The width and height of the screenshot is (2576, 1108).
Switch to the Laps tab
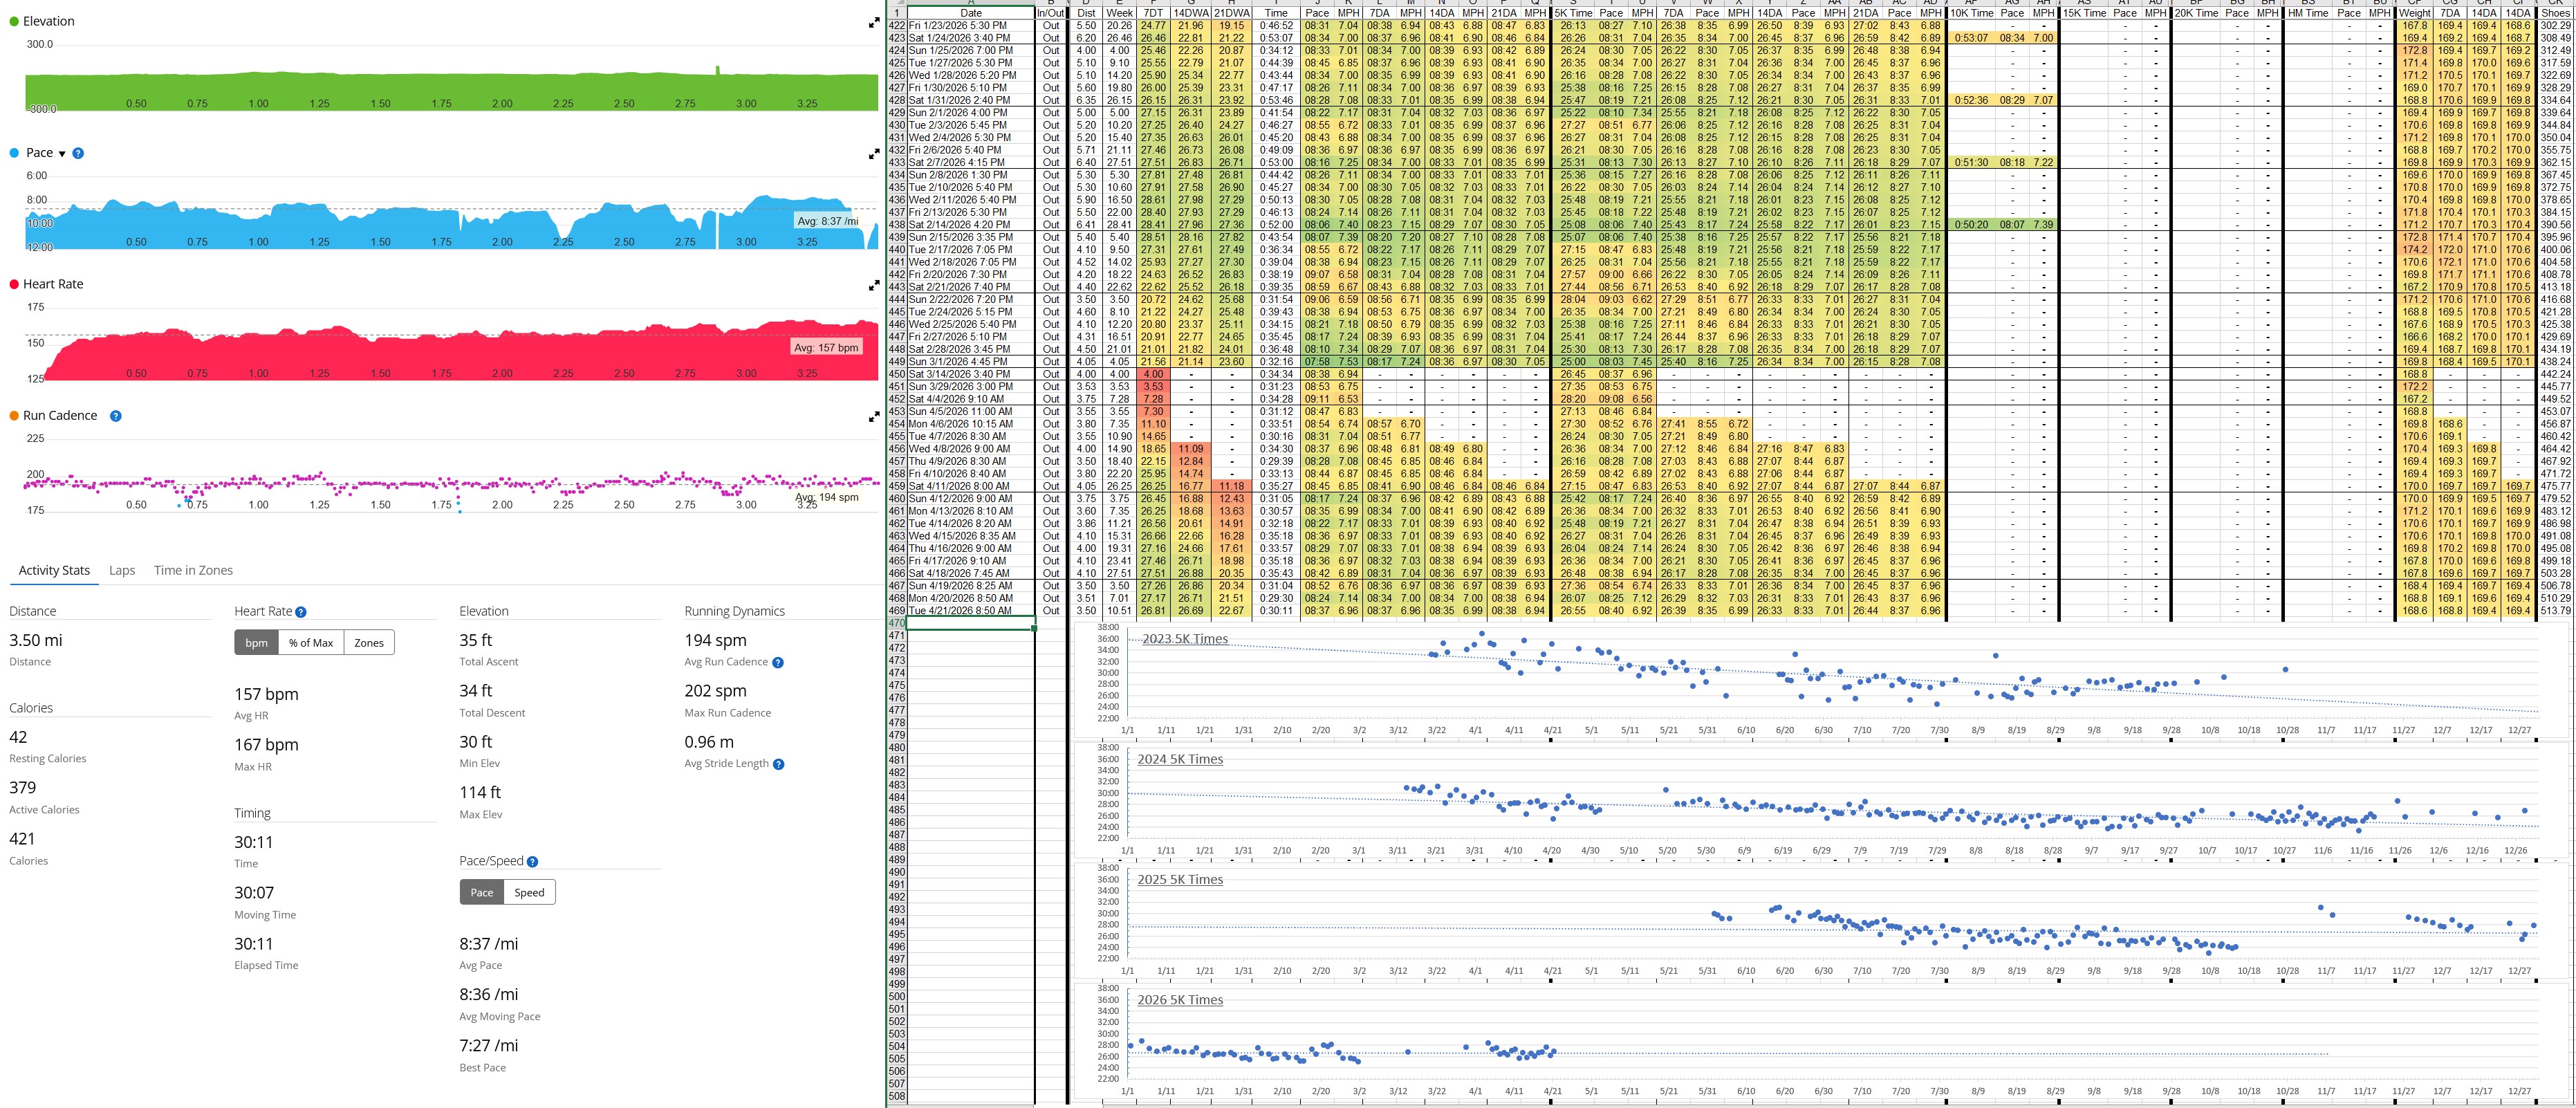[122, 570]
